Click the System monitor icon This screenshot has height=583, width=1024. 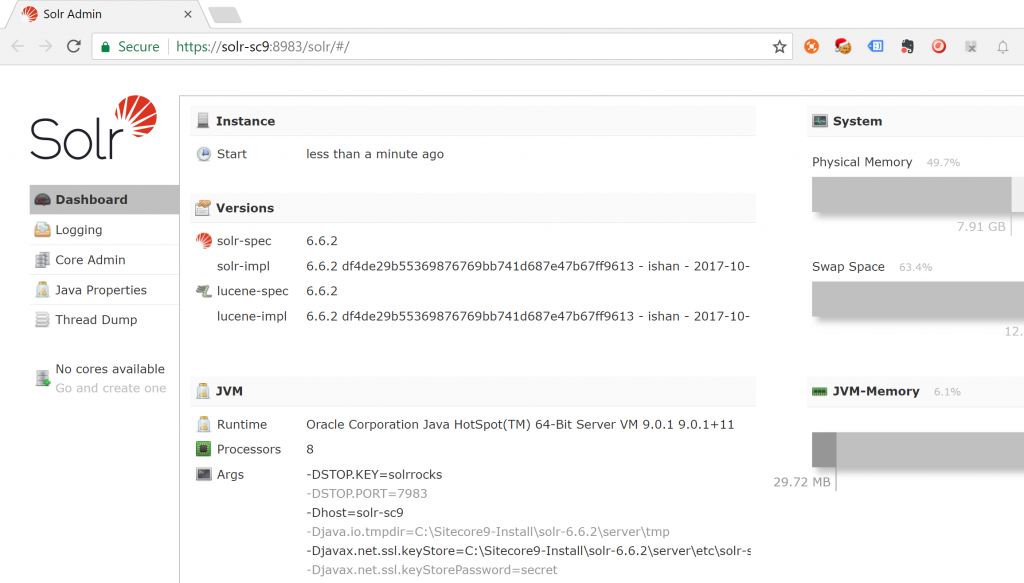tap(820, 121)
